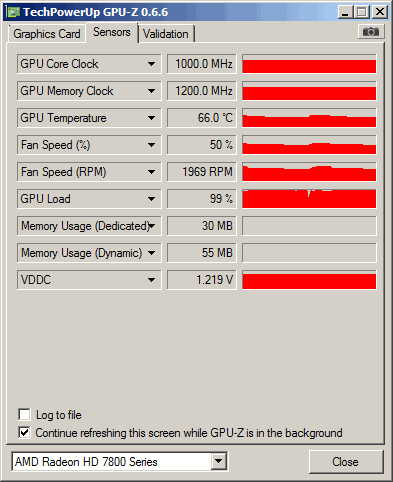Click the GPU Load red graph

(x=309, y=199)
